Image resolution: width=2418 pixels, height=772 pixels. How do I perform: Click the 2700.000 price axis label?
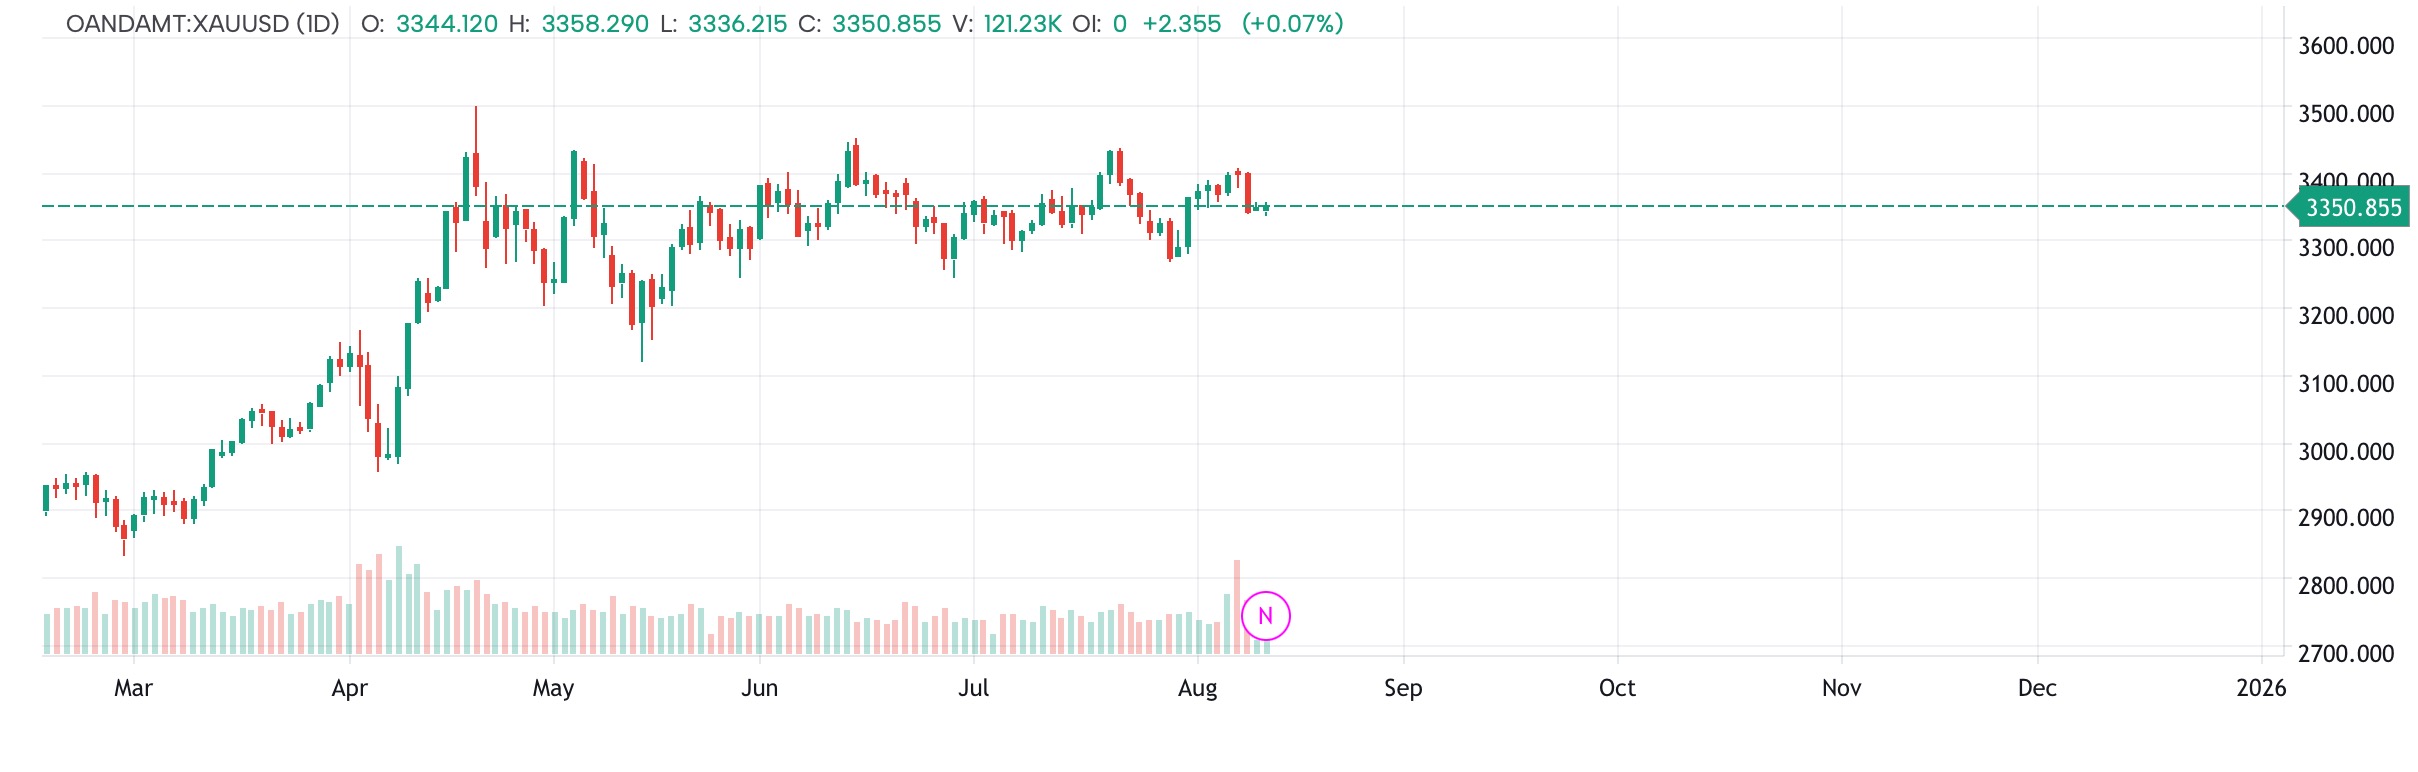click(2345, 654)
